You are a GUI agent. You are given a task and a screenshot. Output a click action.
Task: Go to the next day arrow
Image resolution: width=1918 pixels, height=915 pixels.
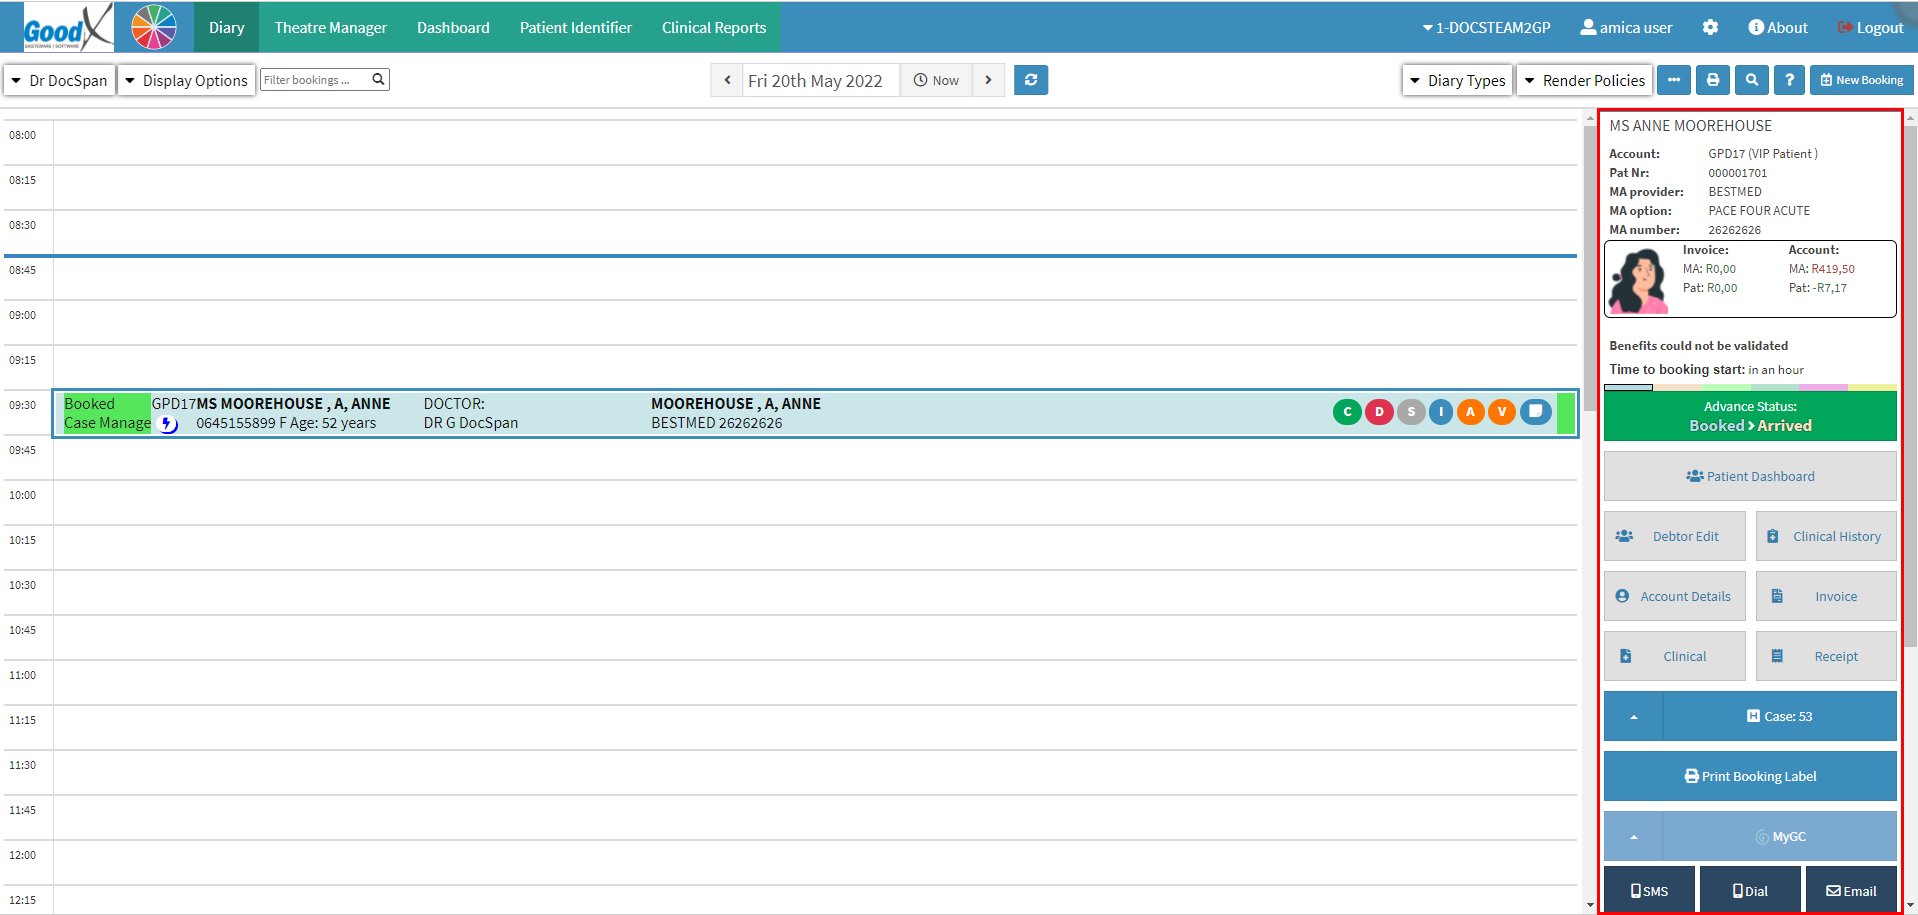point(988,80)
